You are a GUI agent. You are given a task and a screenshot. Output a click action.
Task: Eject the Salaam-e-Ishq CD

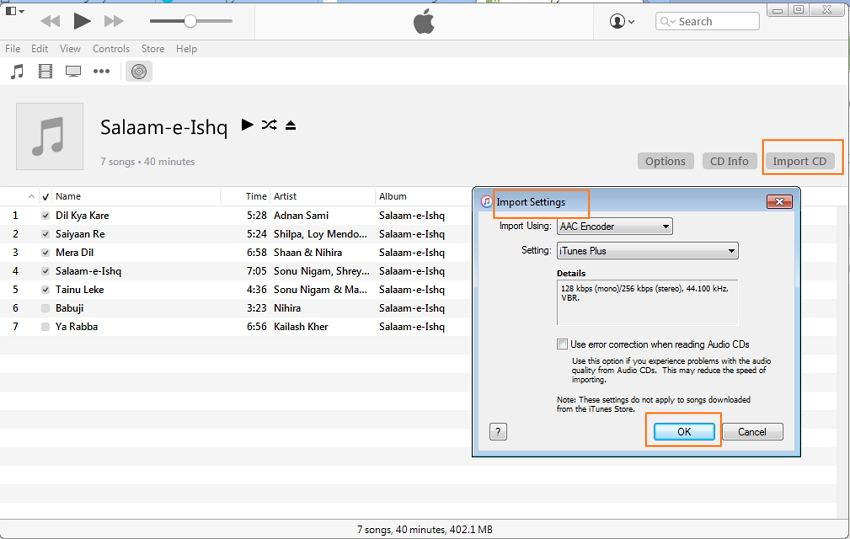point(290,125)
